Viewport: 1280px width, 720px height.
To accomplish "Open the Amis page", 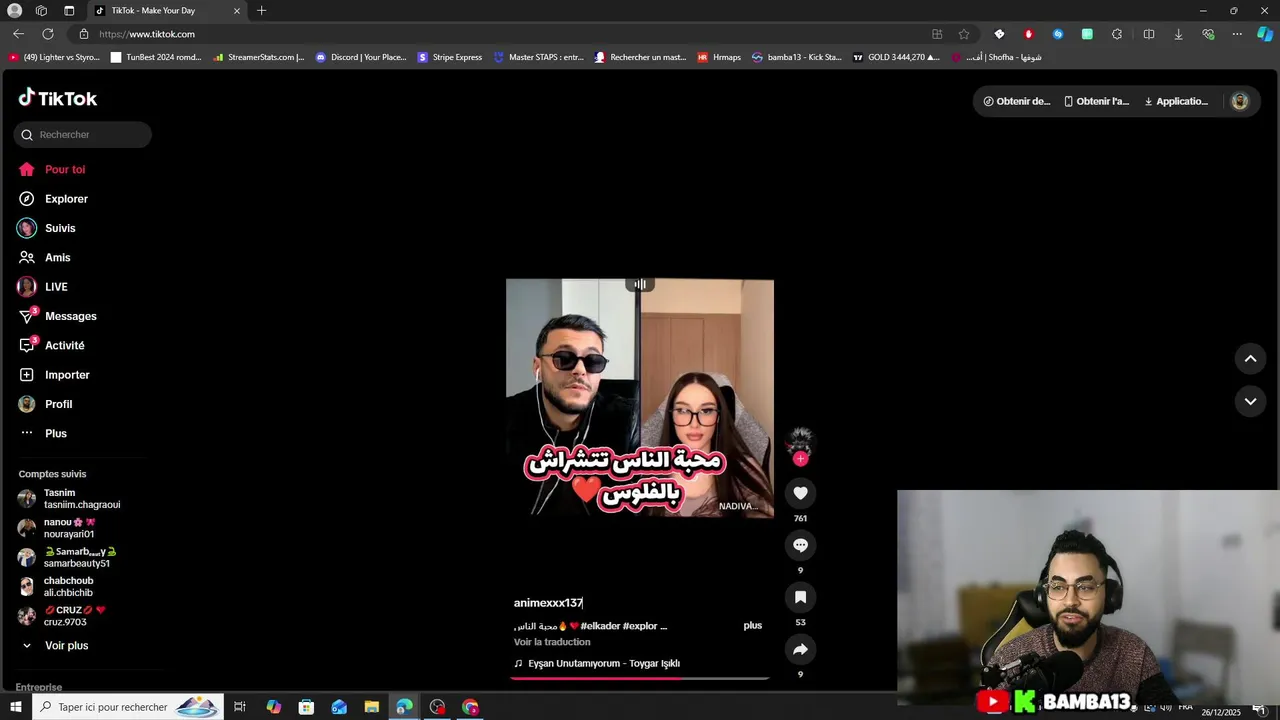I will tap(45, 257).
